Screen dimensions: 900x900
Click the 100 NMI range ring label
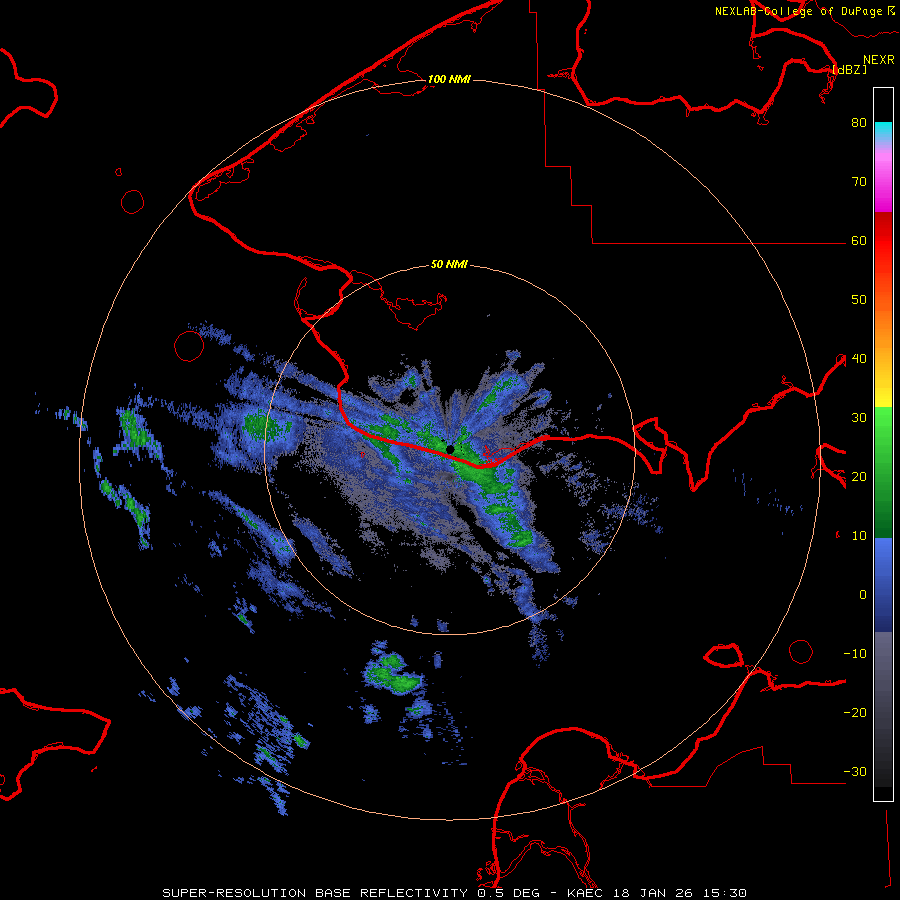pos(449,79)
